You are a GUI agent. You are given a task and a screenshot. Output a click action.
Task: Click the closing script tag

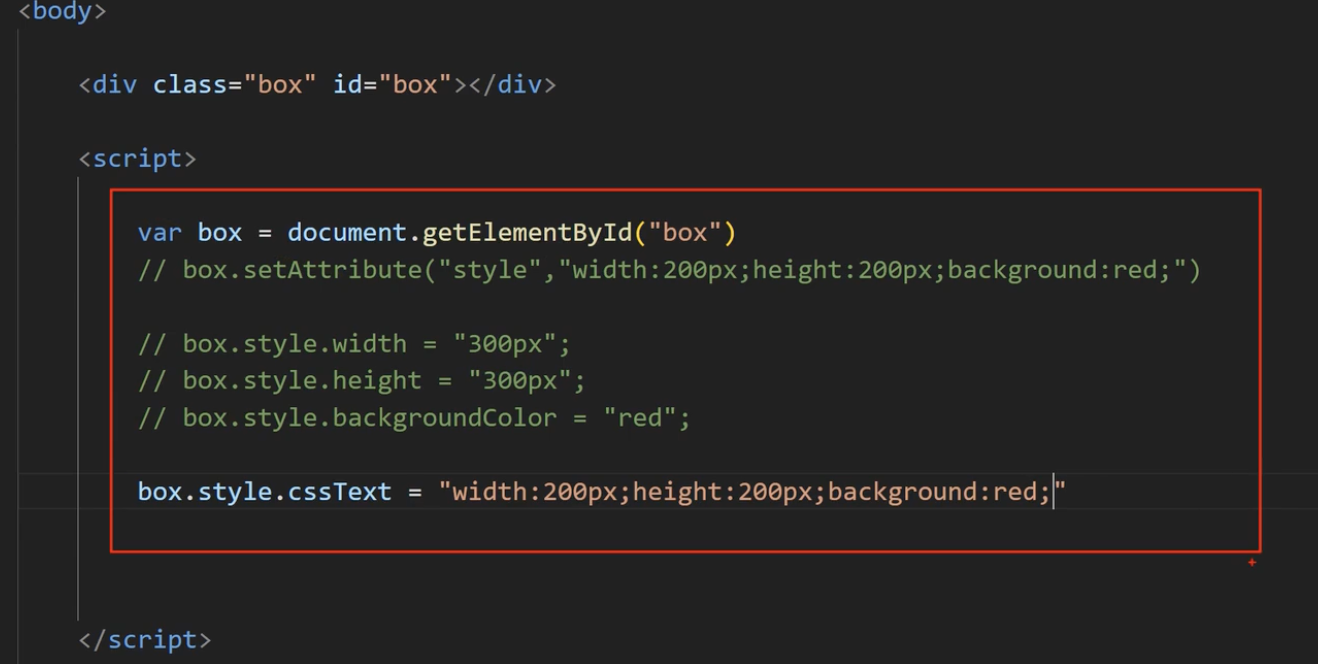145,640
